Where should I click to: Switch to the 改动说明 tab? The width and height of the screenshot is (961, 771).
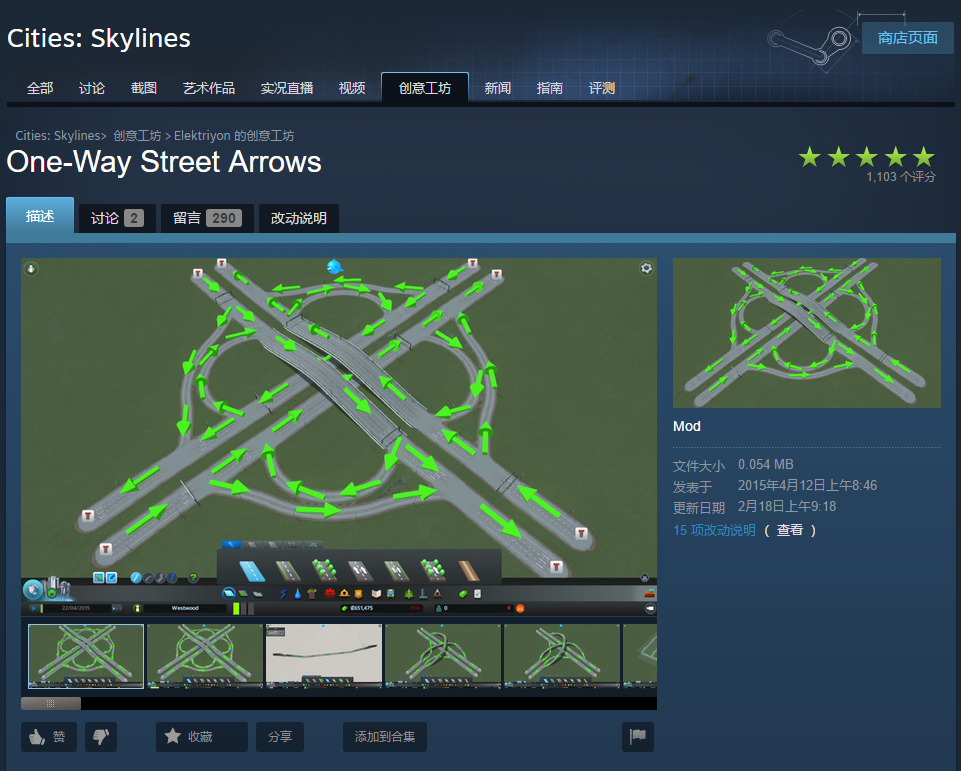tap(299, 218)
